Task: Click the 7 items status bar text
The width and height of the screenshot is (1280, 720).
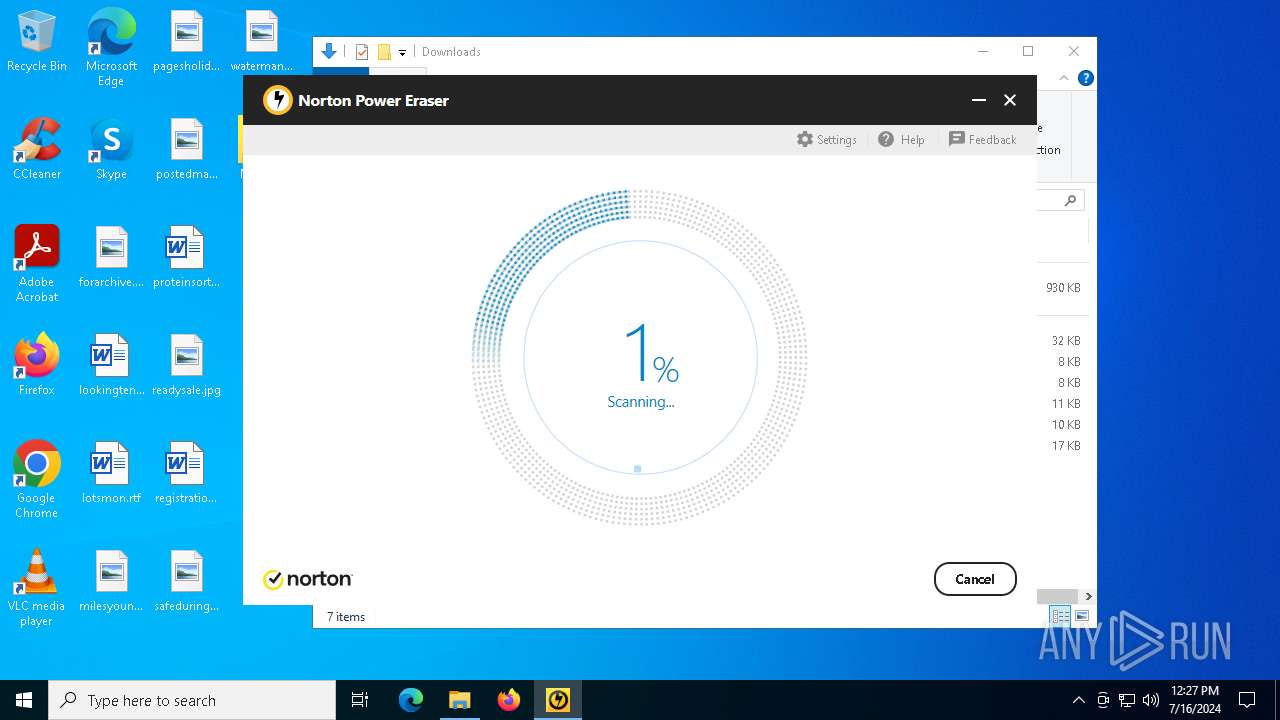Action: click(346, 617)
